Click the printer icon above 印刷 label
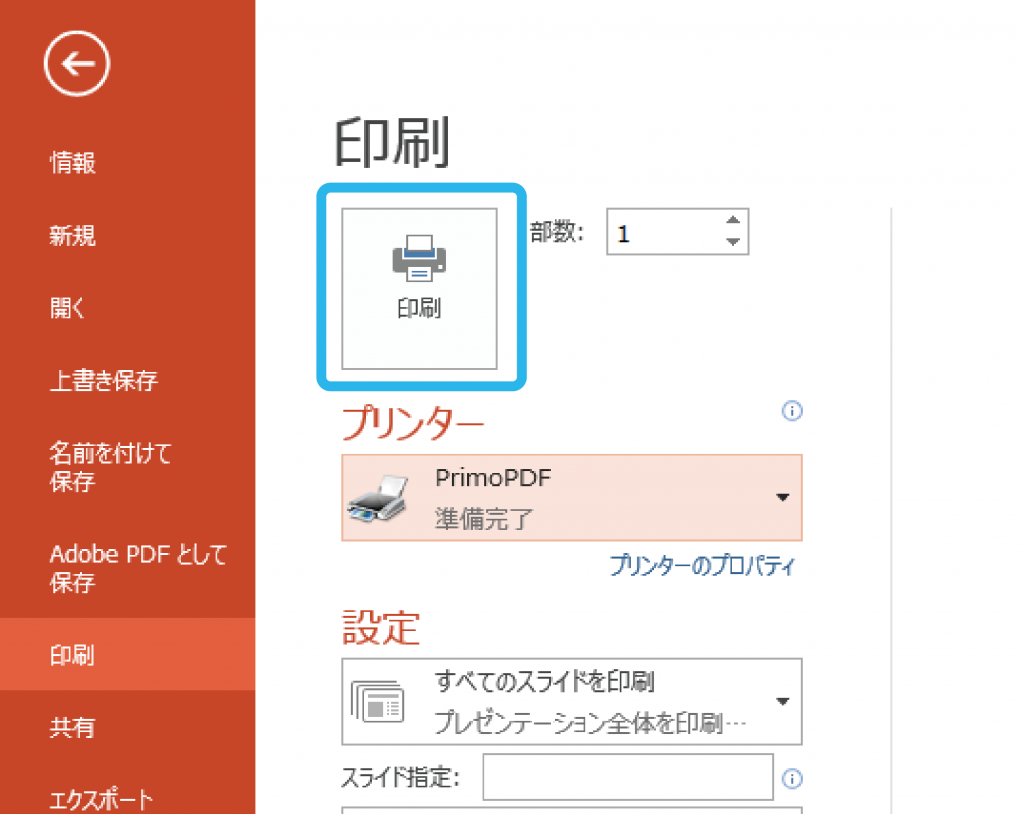1024x814 pixels. [420, 255]
